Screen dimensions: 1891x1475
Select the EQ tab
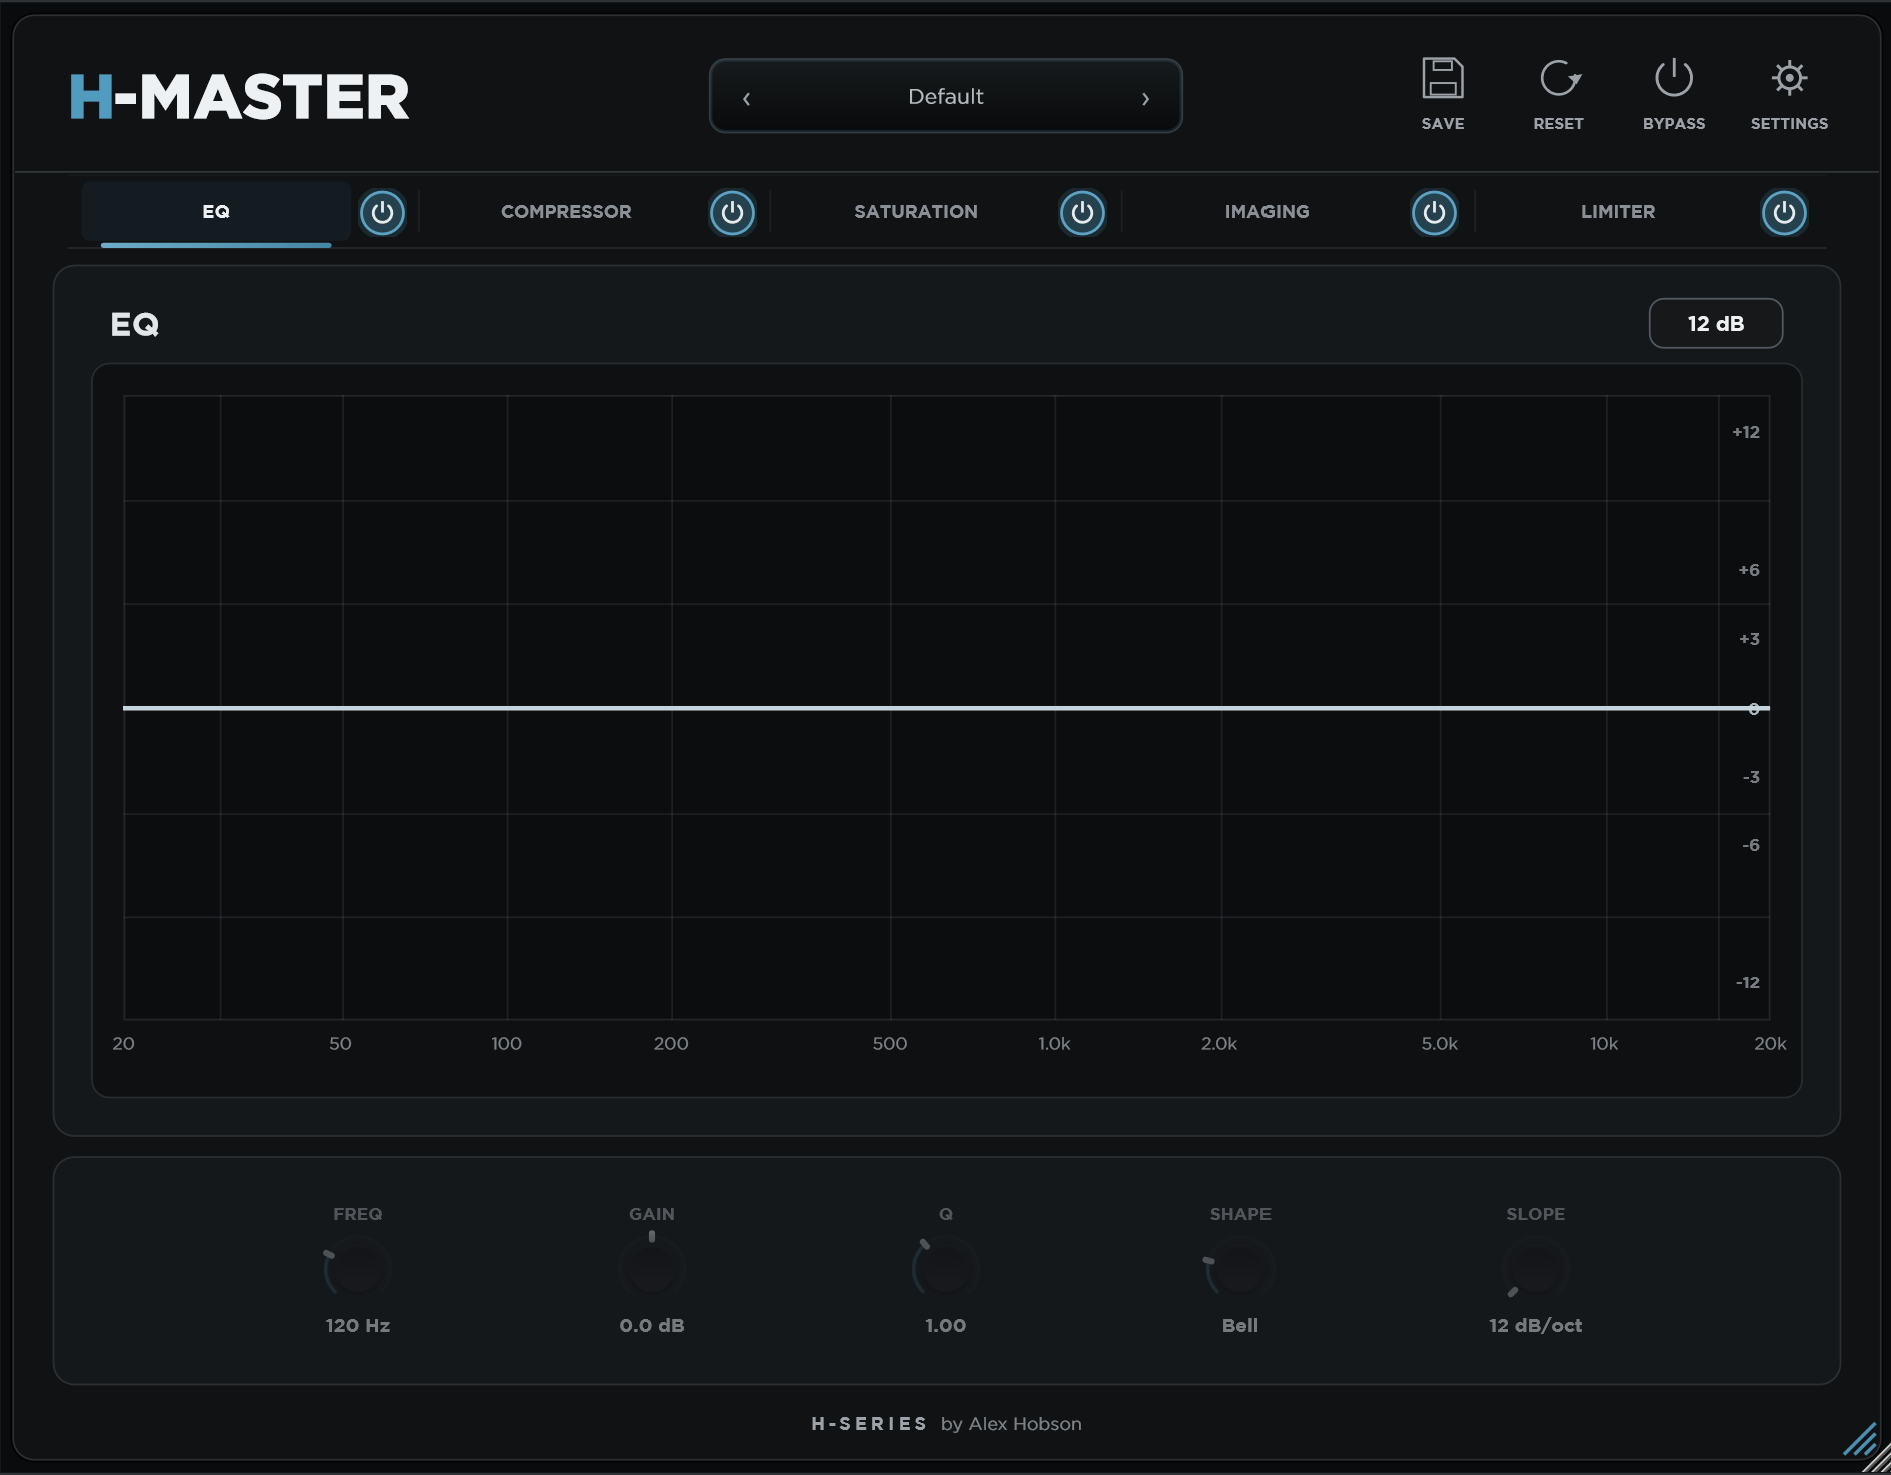coord(216,212)
